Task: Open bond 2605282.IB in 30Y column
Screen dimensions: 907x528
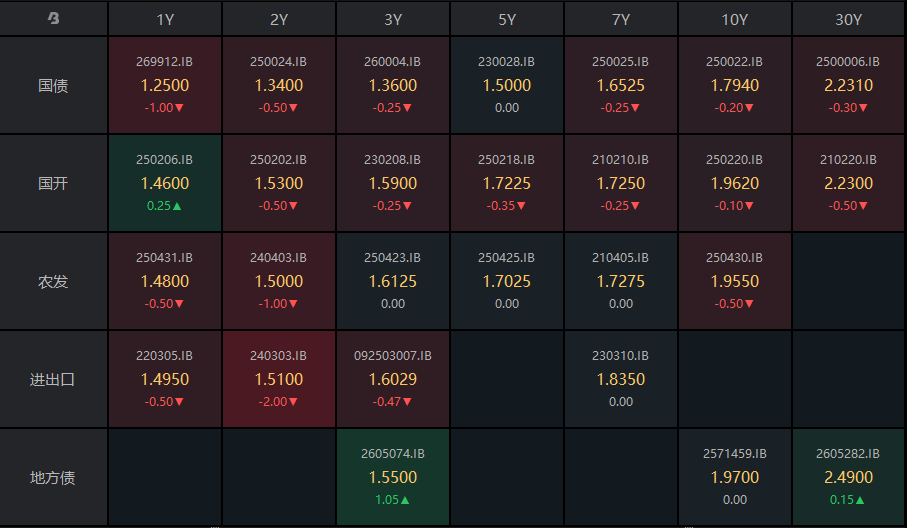Action: coord(849,454)
